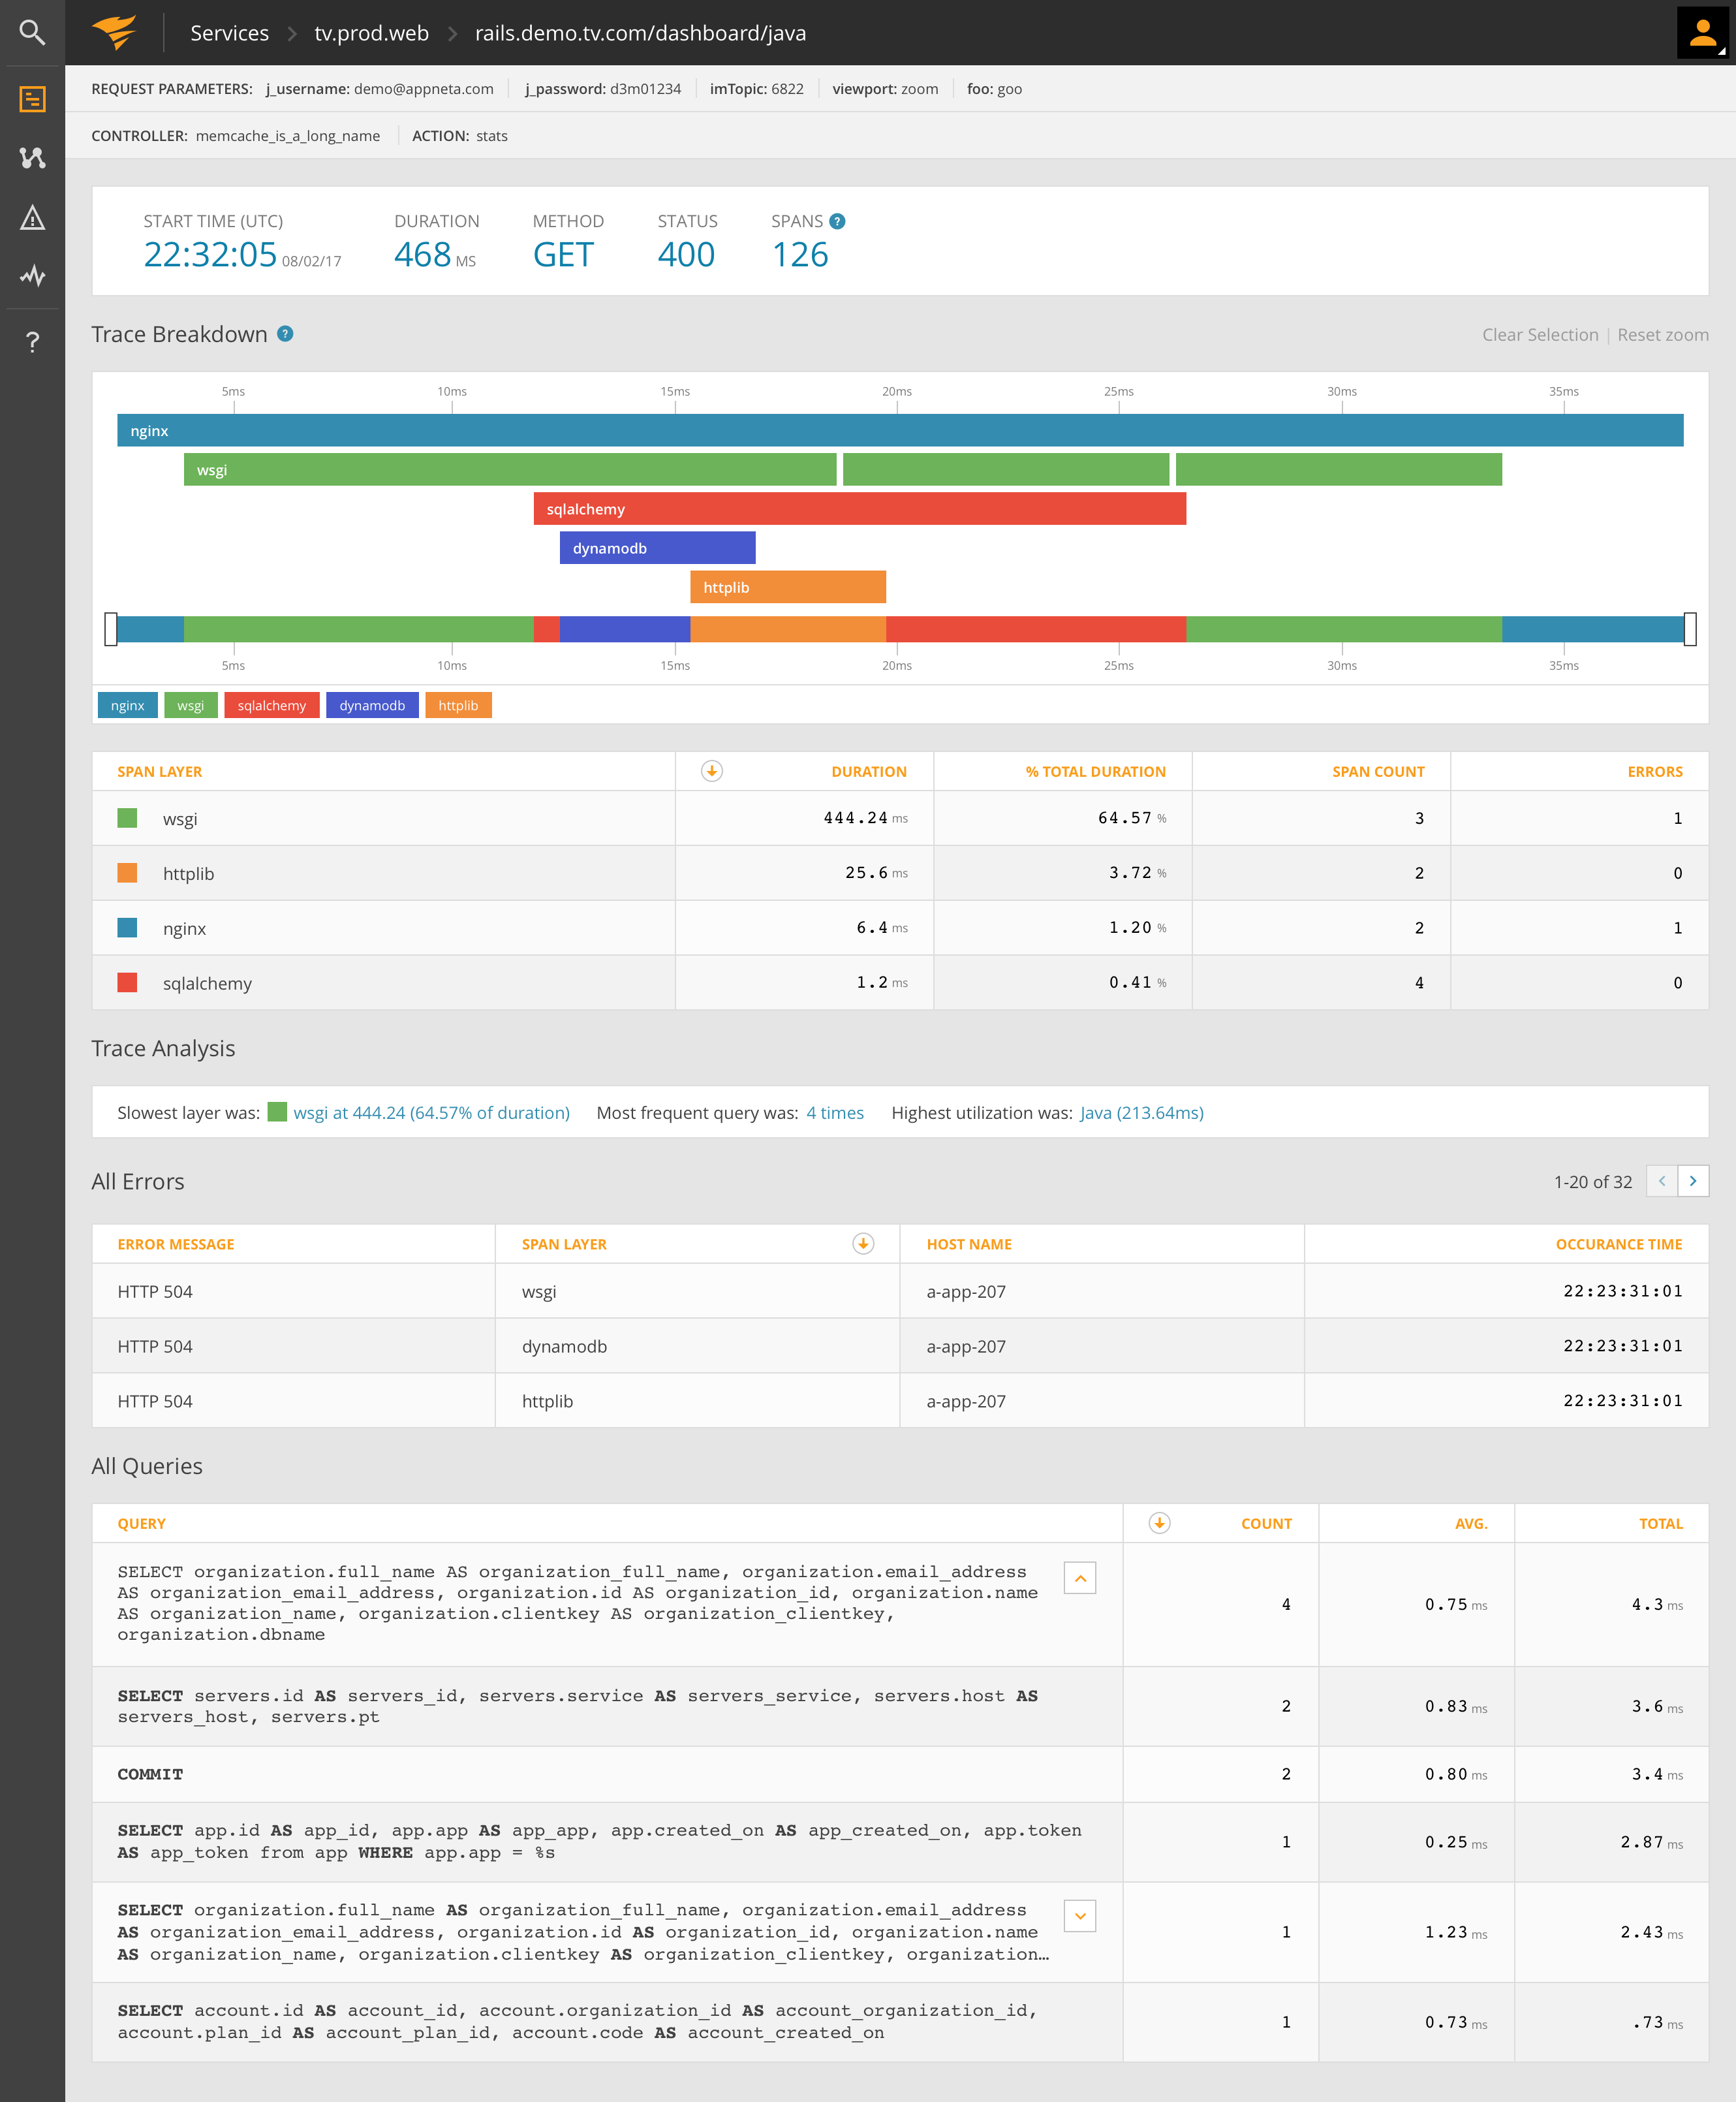This screenshot has height=2102, width=1736.
Task: Navigate to tv.prod.web breadcrumb
Action: 371,33
